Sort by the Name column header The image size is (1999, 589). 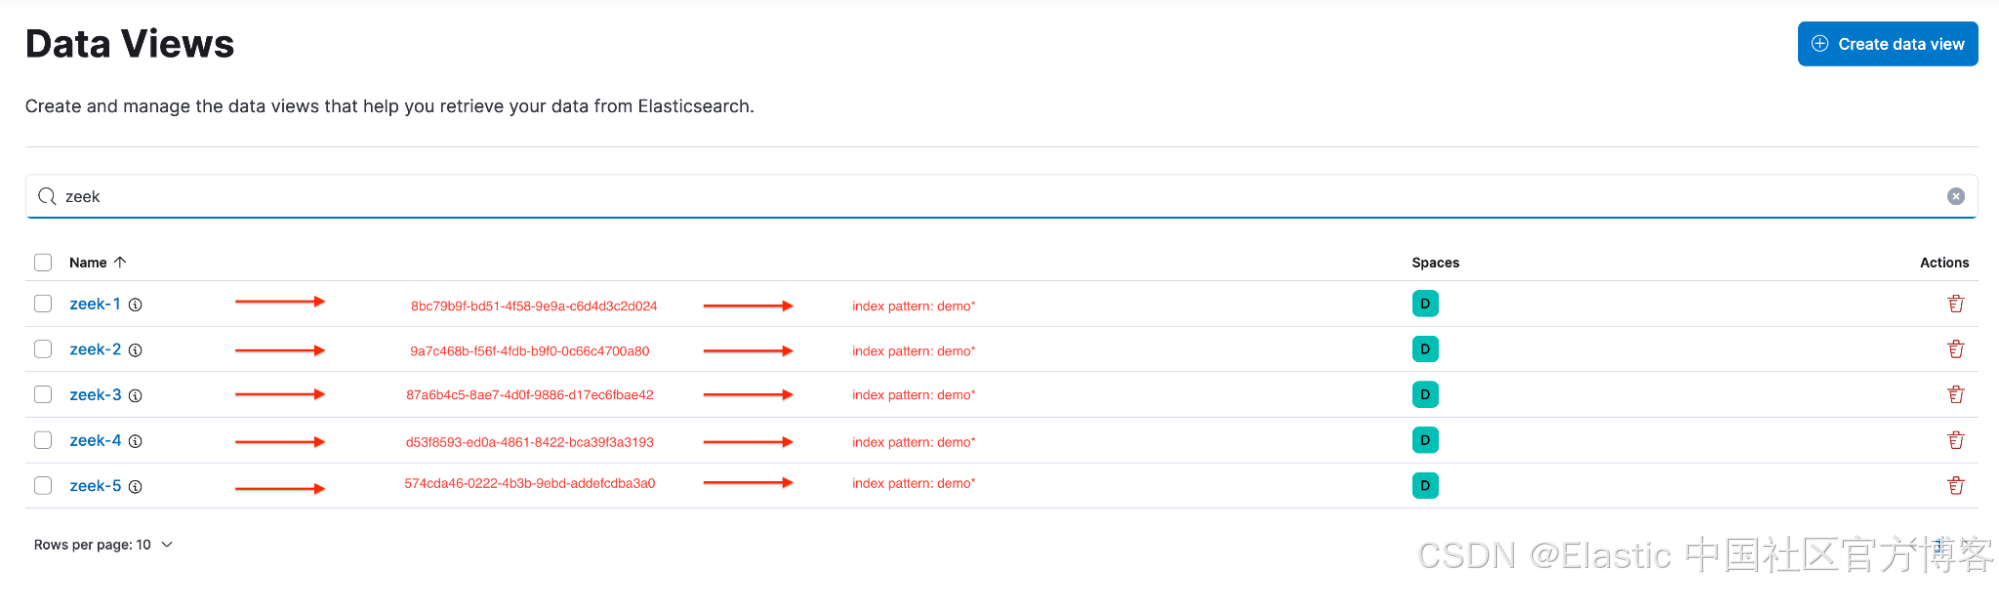(x=97, y=263)
